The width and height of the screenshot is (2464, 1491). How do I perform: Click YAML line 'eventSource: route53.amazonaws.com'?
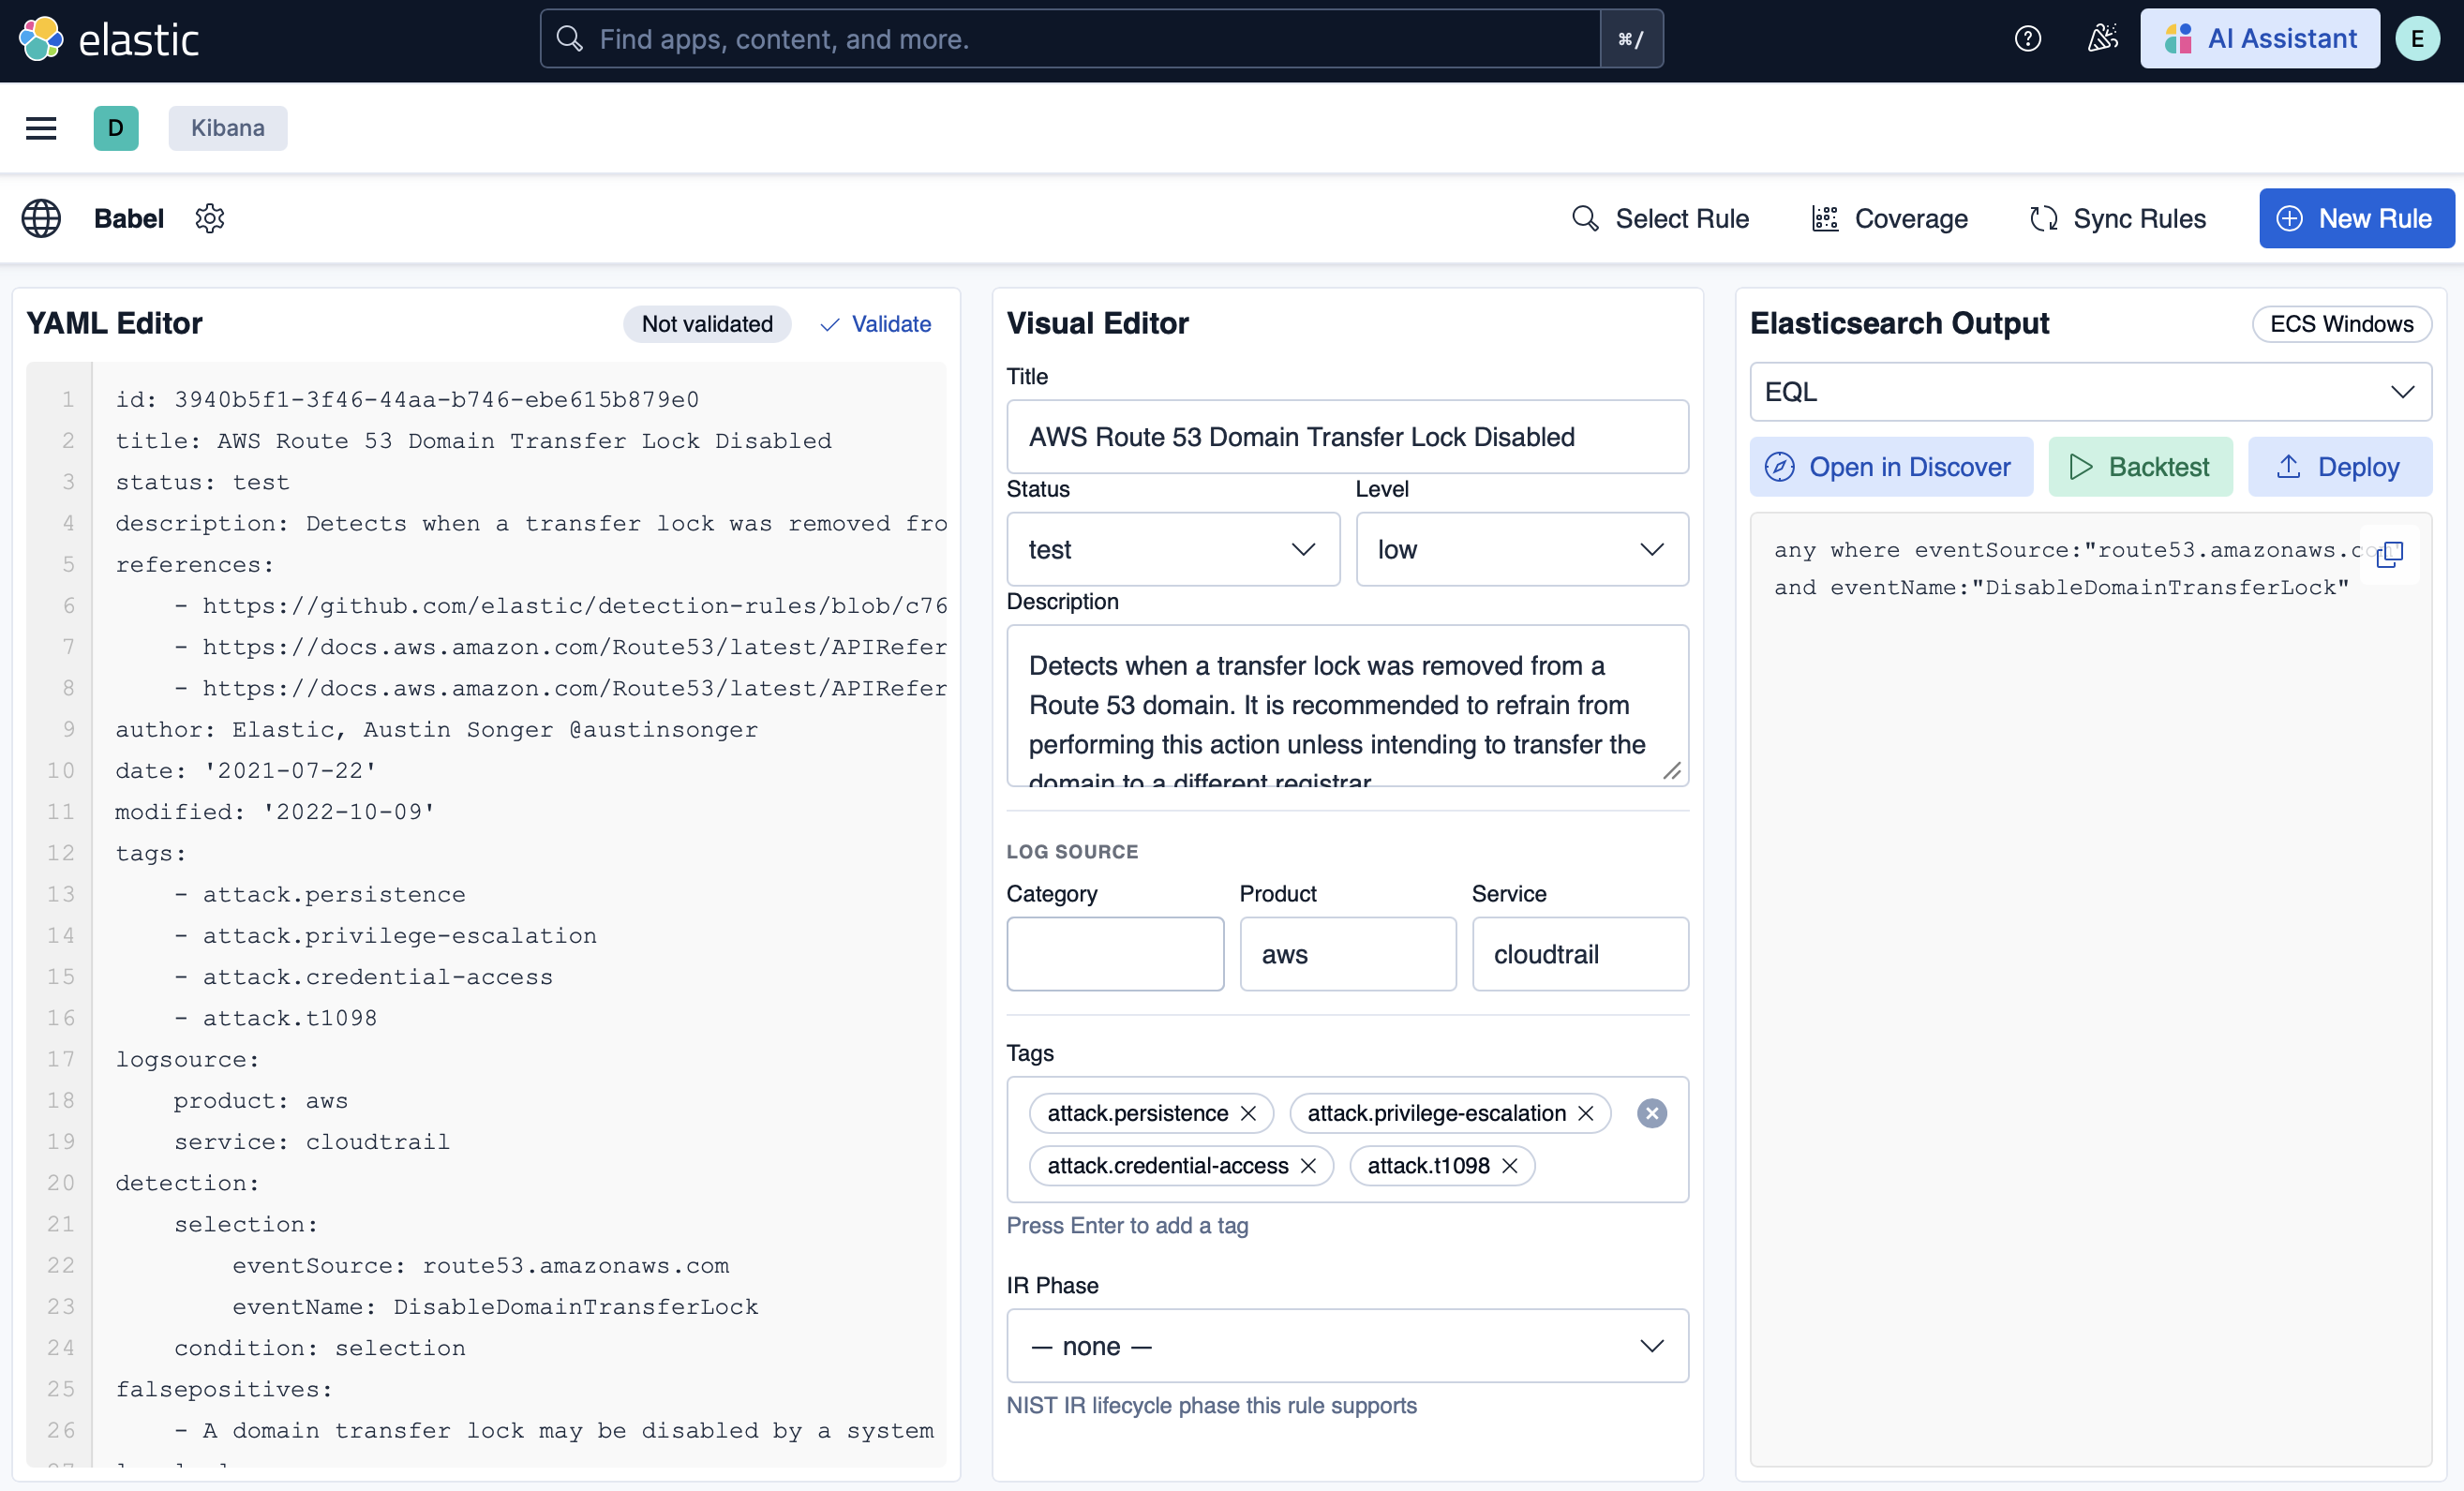pyautogui.click(x=481, y=1265)
